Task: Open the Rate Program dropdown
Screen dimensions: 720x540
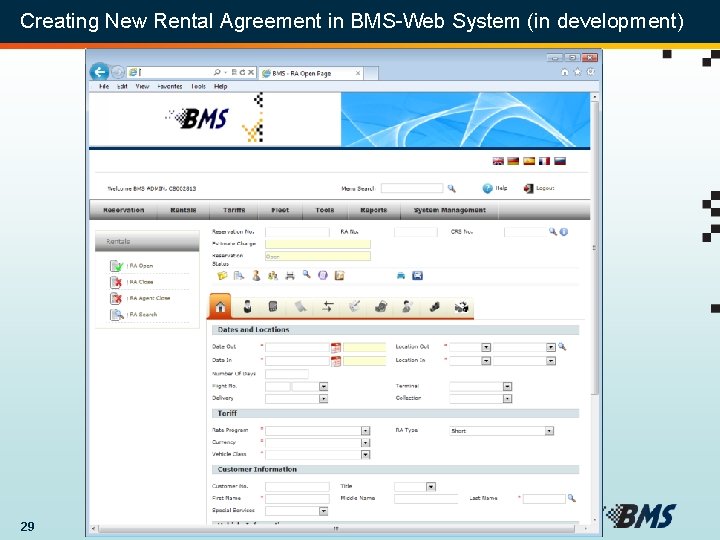Action: 365,431
